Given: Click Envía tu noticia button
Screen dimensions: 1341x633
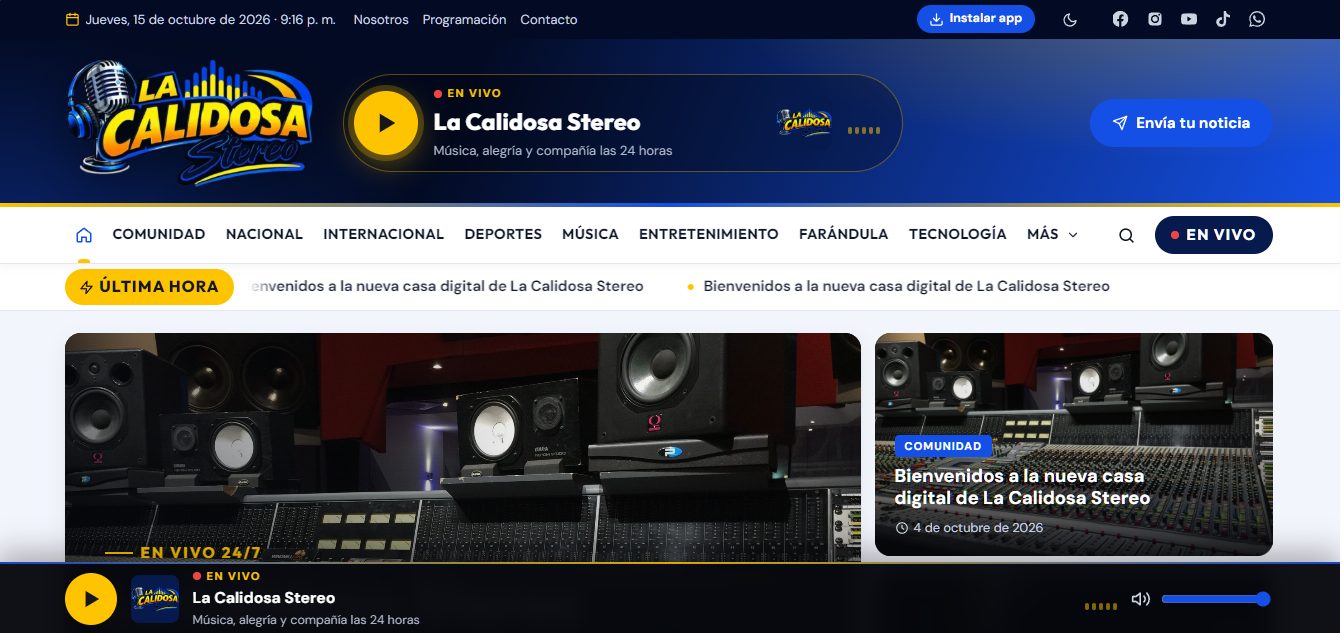Looking at the screenshot, I should 1181,123.
